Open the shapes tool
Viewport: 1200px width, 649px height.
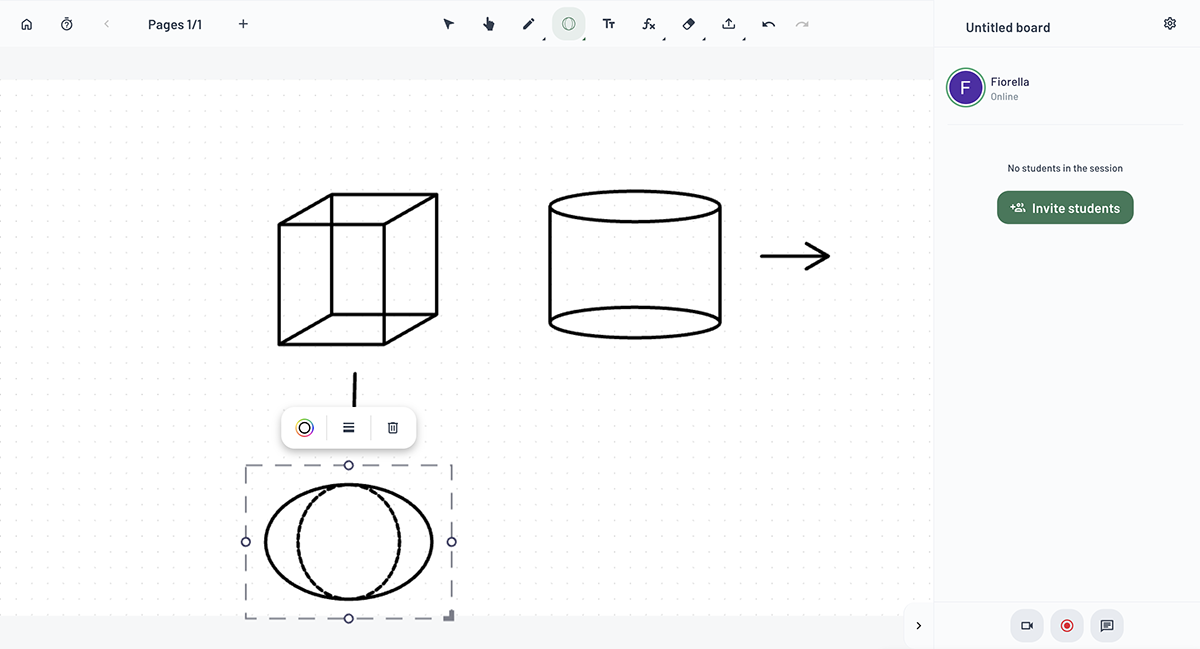(x=569, y=24)
